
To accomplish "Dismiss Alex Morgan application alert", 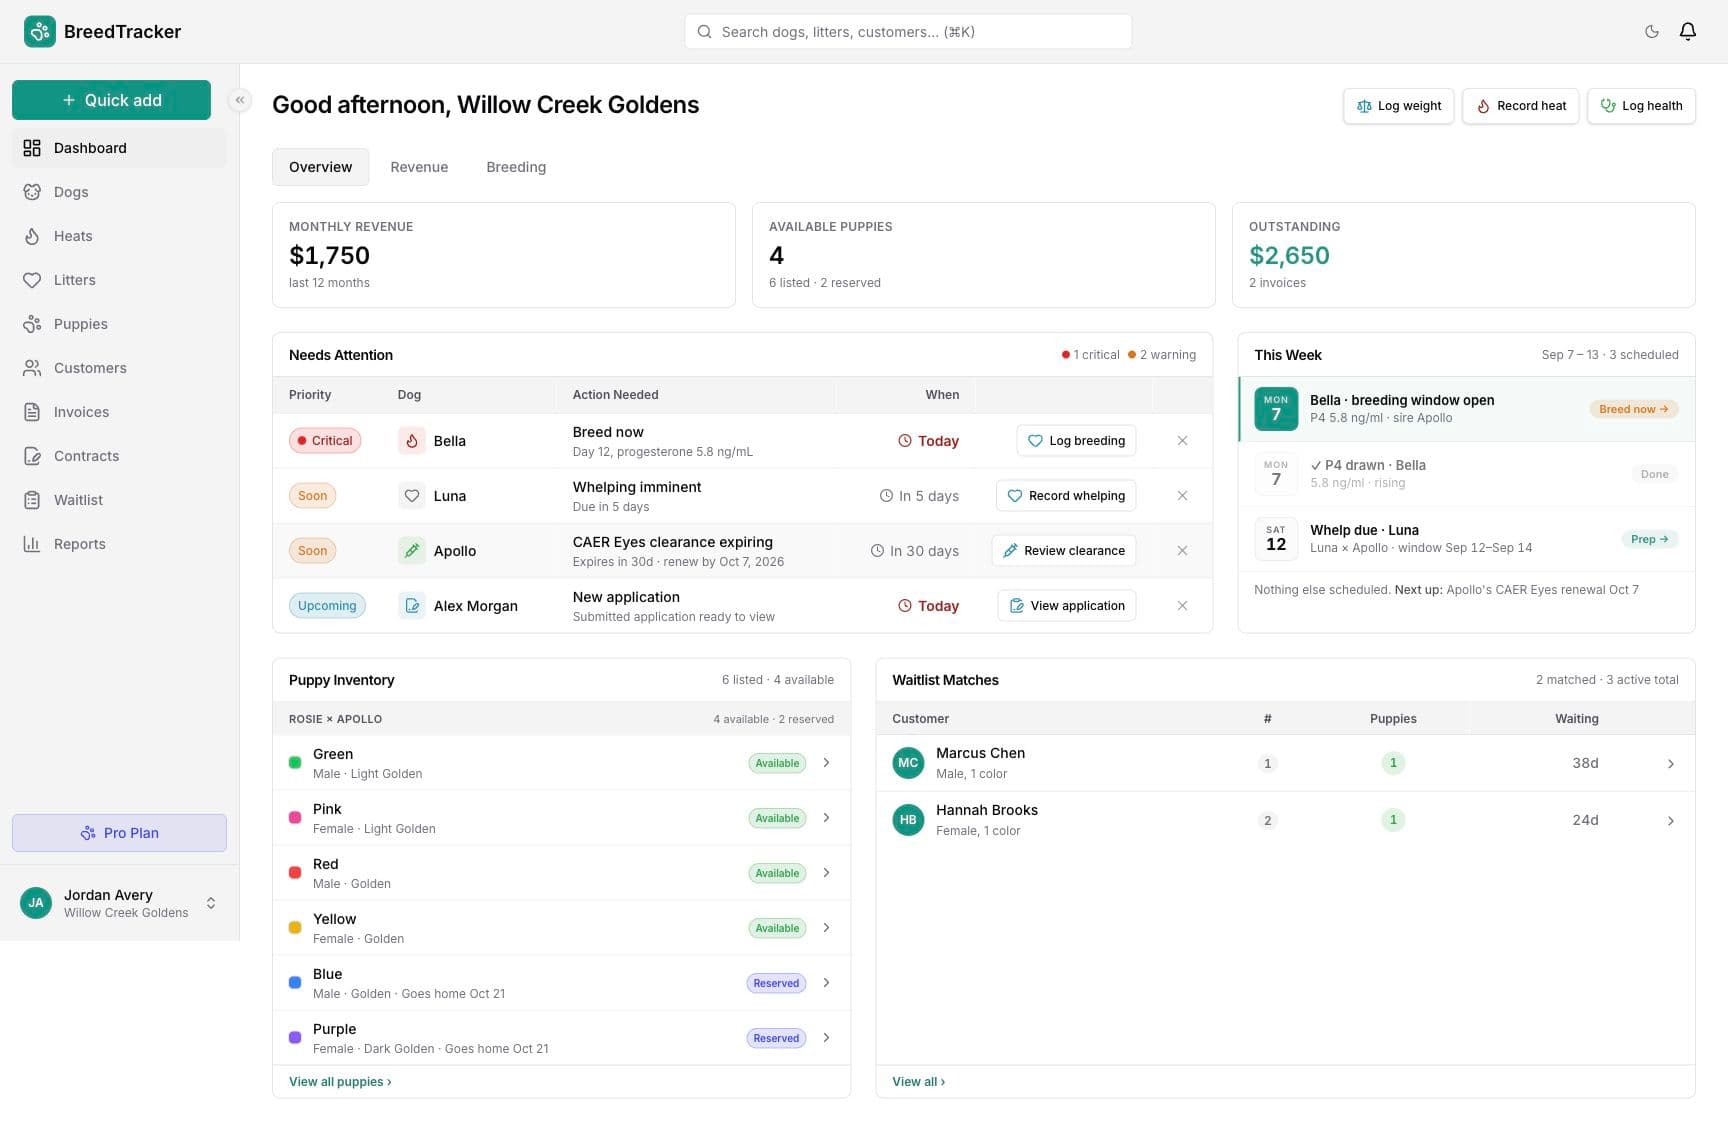I will tap(1182, 606).
